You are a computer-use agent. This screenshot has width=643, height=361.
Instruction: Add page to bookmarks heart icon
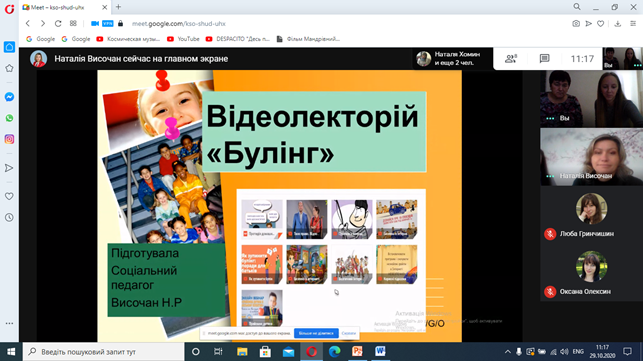coord(600,24)
